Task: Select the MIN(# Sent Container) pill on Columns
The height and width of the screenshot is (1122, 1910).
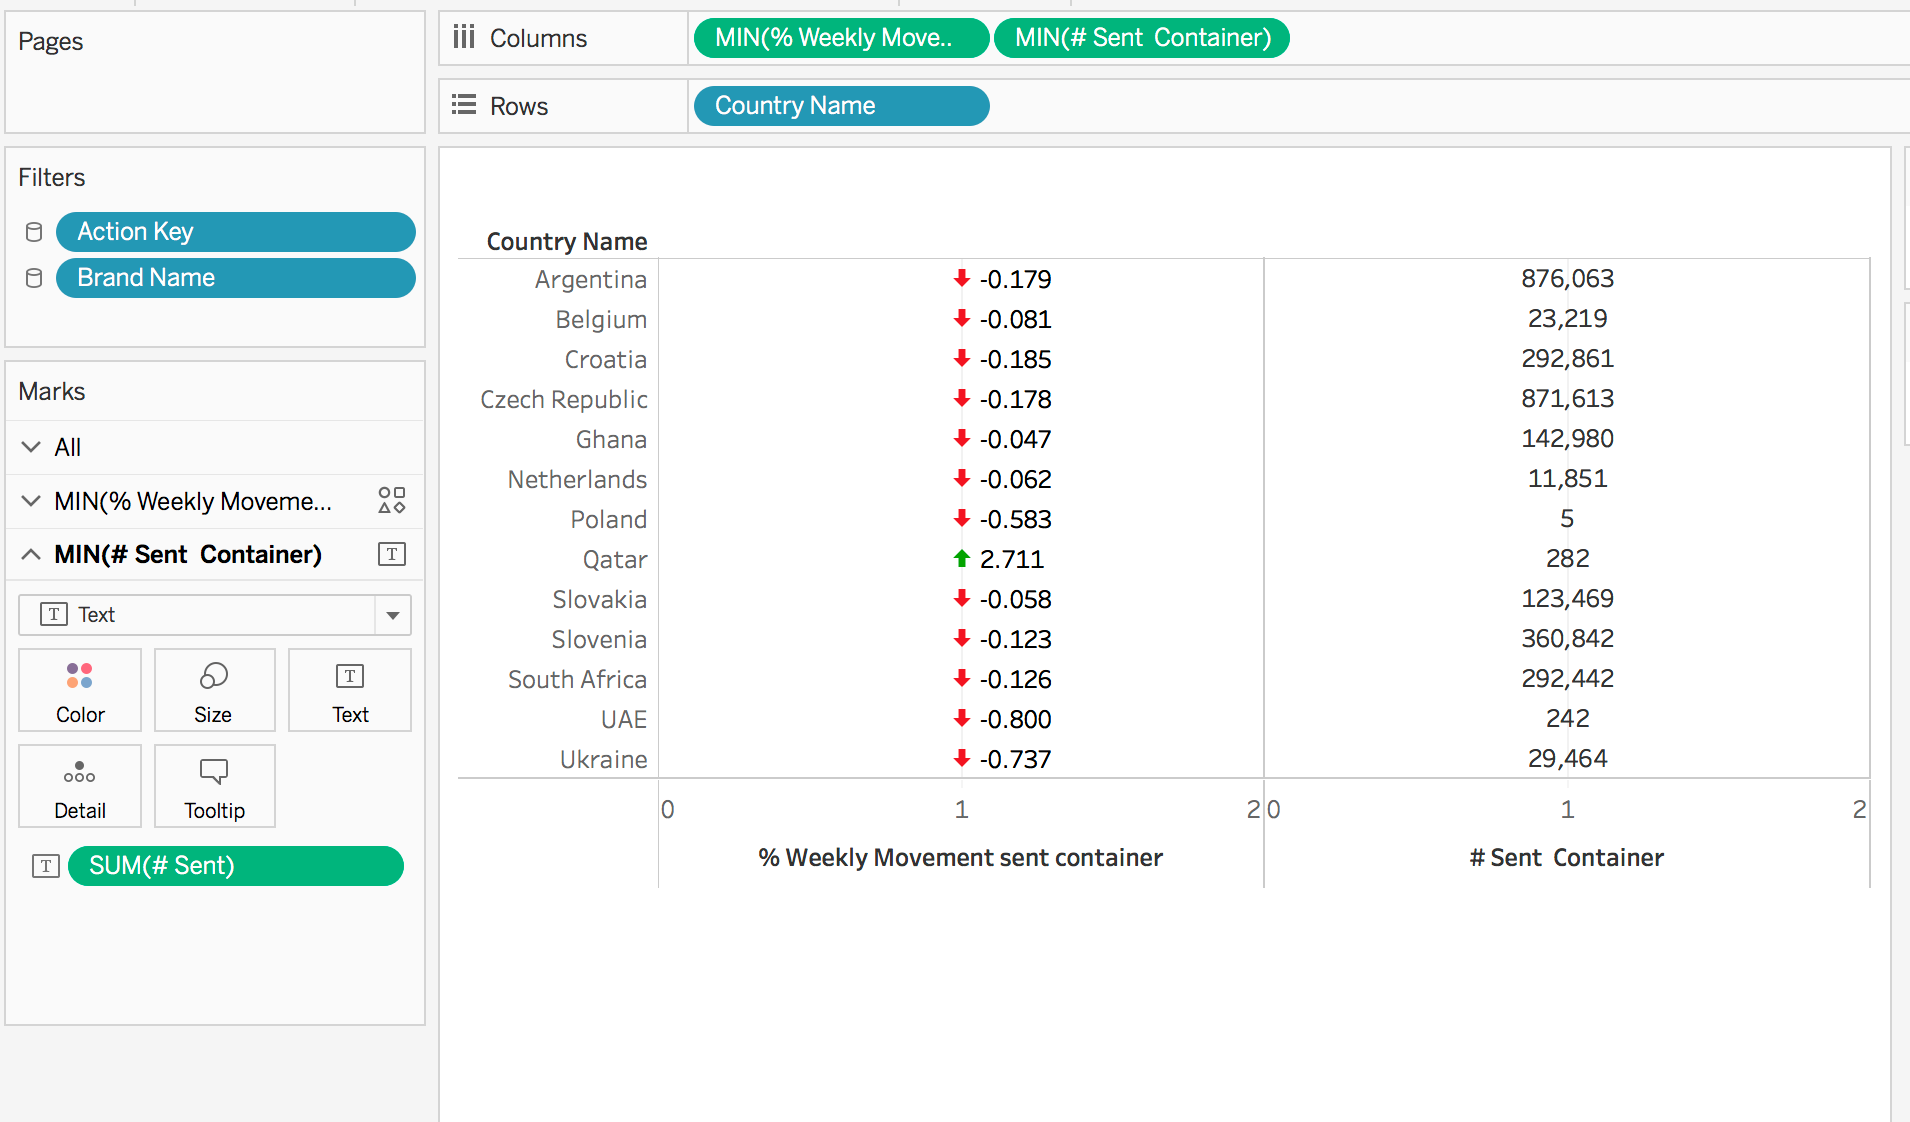Action: tap(1140, 37)
